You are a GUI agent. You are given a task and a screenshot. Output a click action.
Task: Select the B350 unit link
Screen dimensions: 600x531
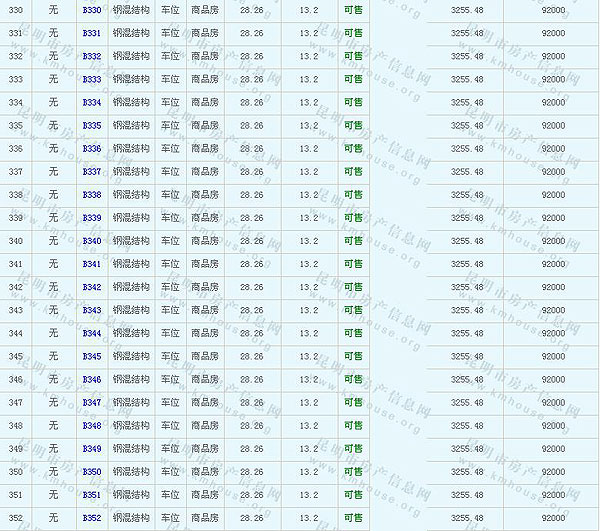click(92, 471)
